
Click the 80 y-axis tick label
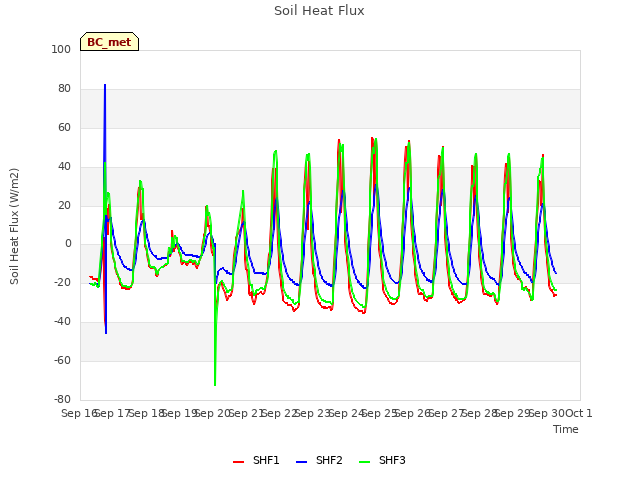[x=64, y=89]
